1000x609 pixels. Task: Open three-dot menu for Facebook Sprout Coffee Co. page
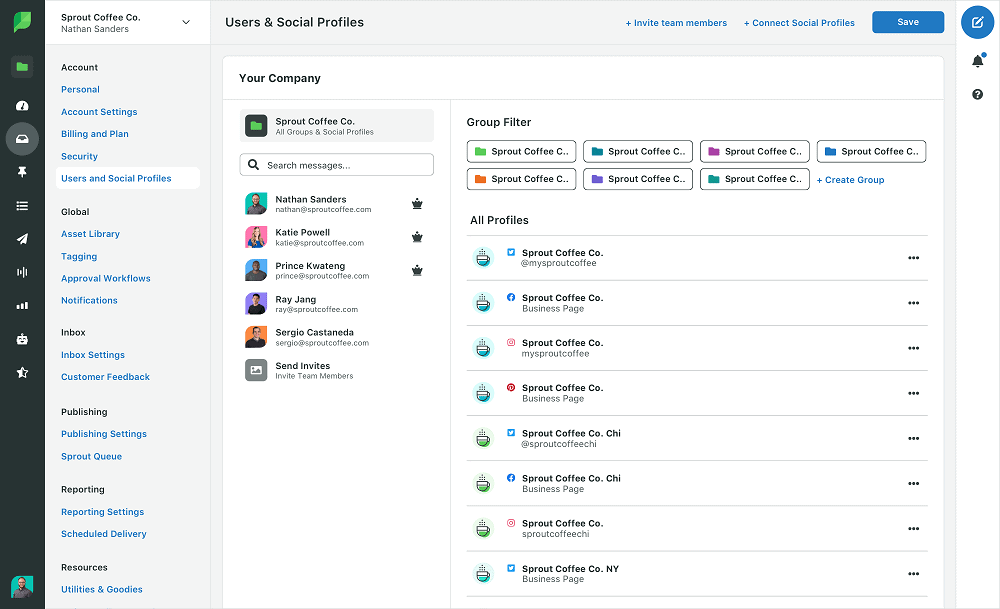[913, 303]
